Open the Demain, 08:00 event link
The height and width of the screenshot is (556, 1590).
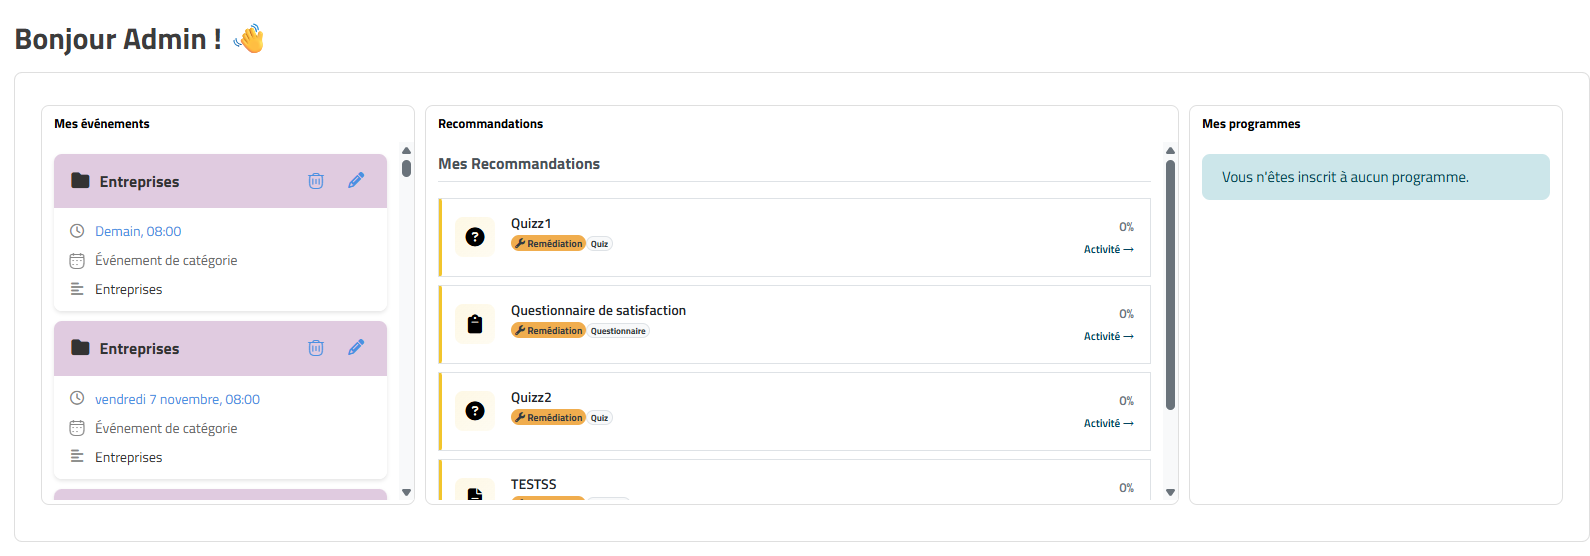[138, 231]
